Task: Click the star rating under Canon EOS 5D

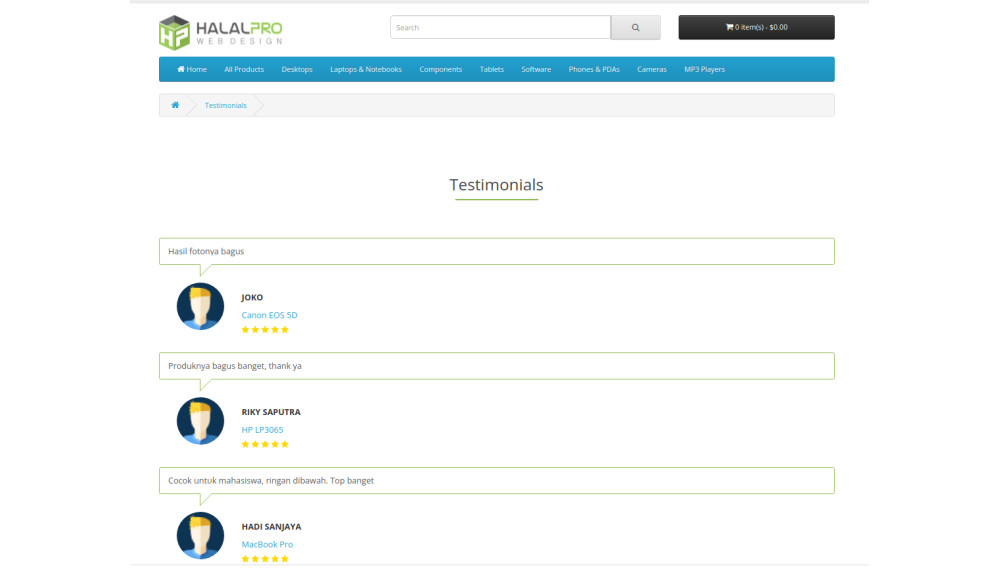Action: [x=265, y=330]
